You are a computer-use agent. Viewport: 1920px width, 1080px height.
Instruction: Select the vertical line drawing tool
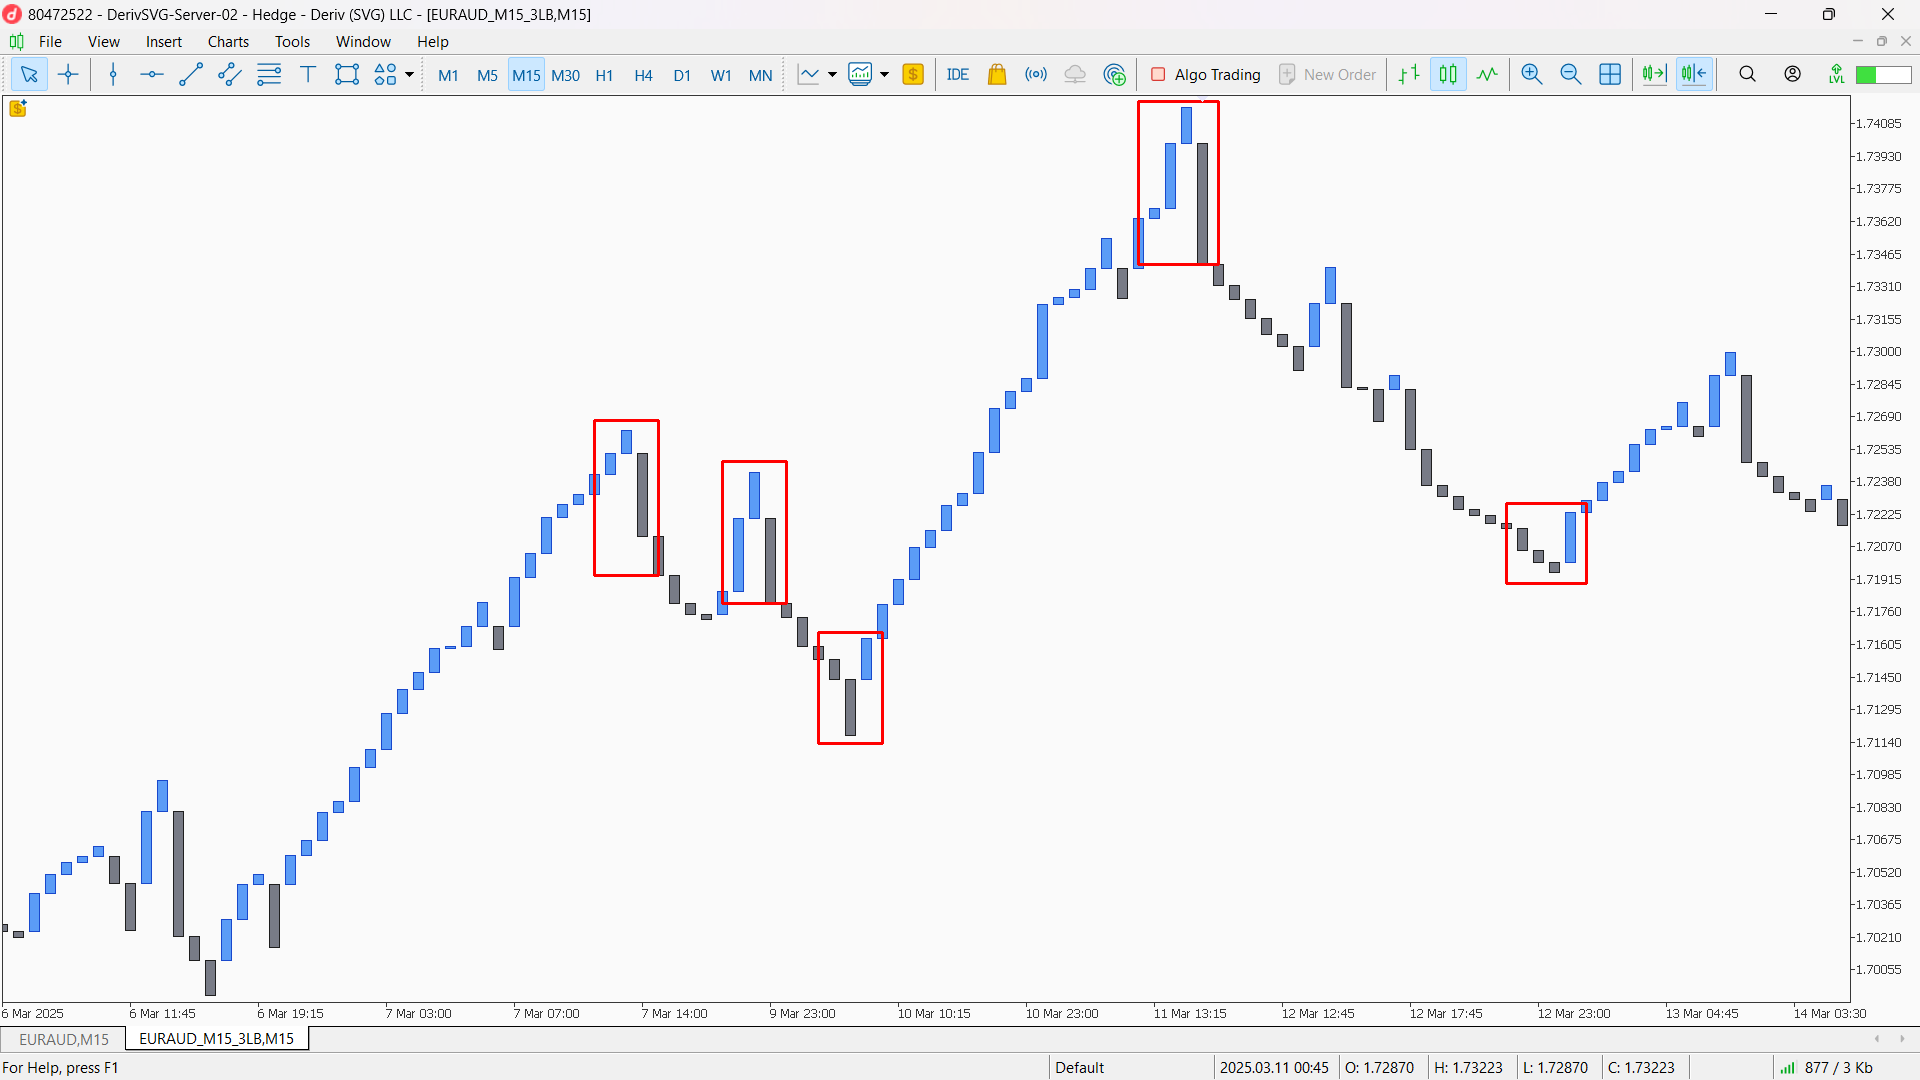113,75
